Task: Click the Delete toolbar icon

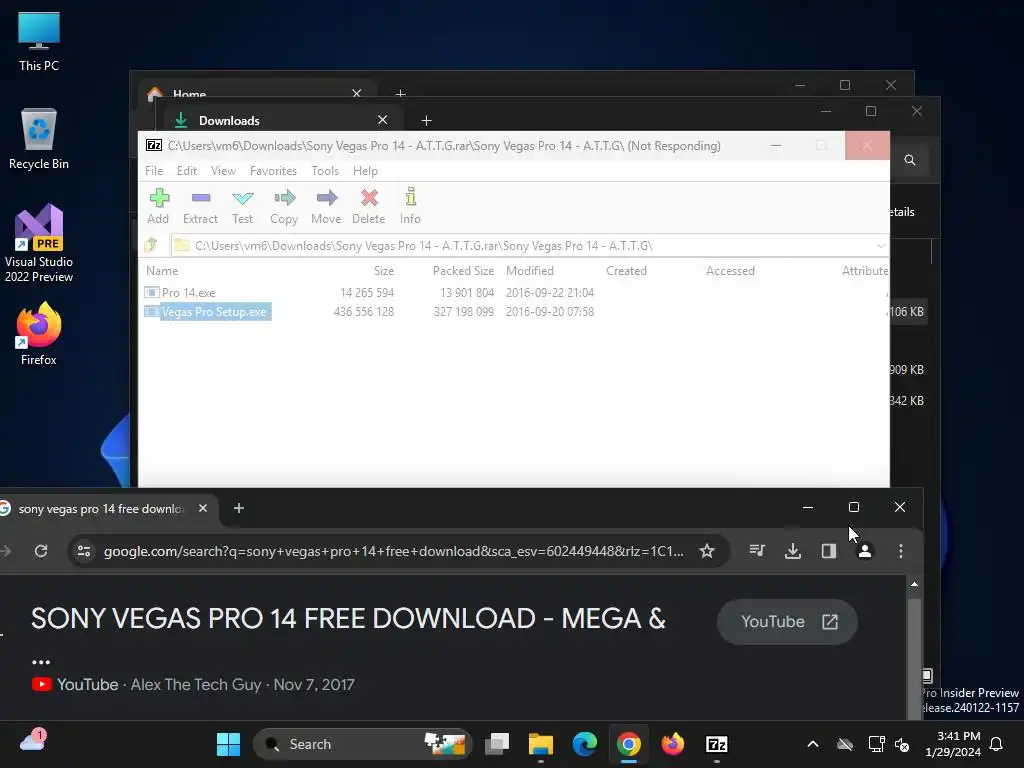Action: click(369, 206)
